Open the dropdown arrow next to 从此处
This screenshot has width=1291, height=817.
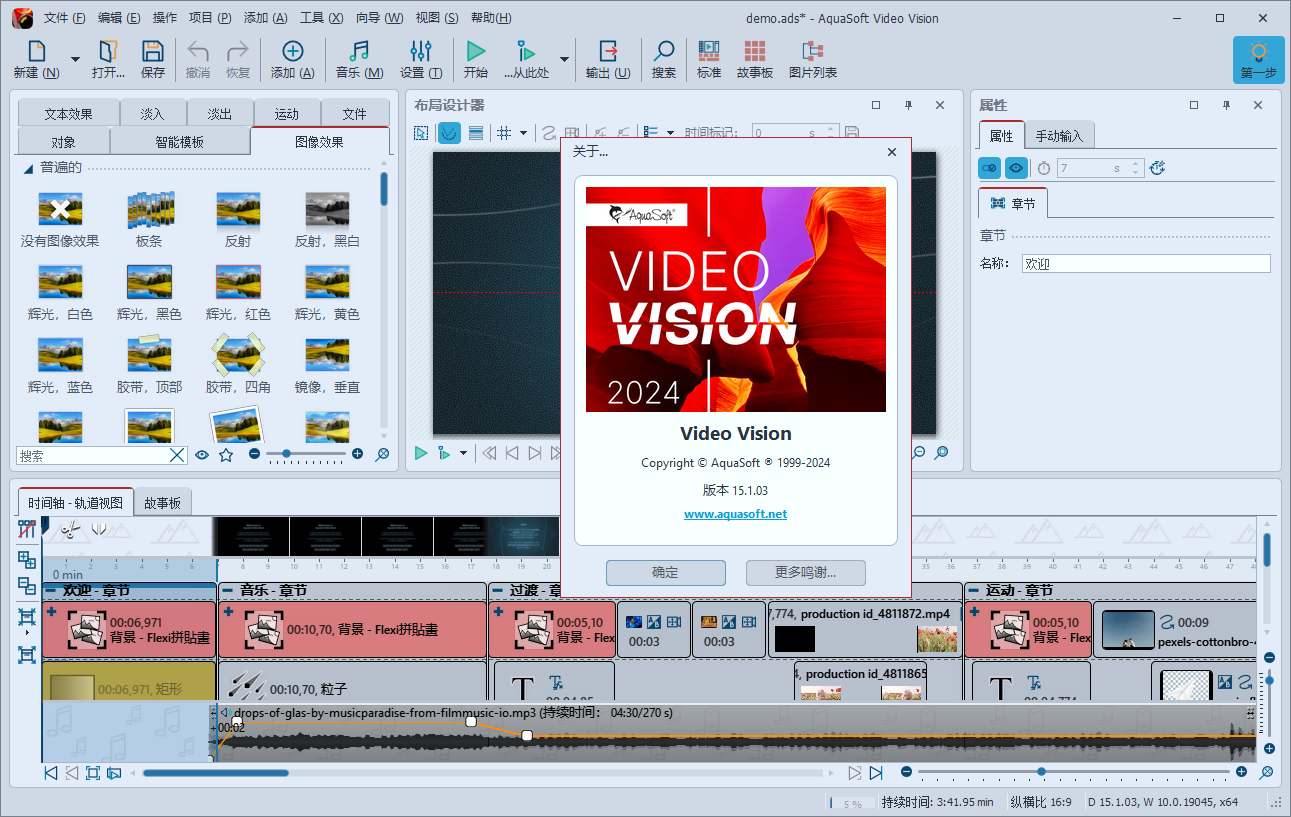(x=564, y=59)
